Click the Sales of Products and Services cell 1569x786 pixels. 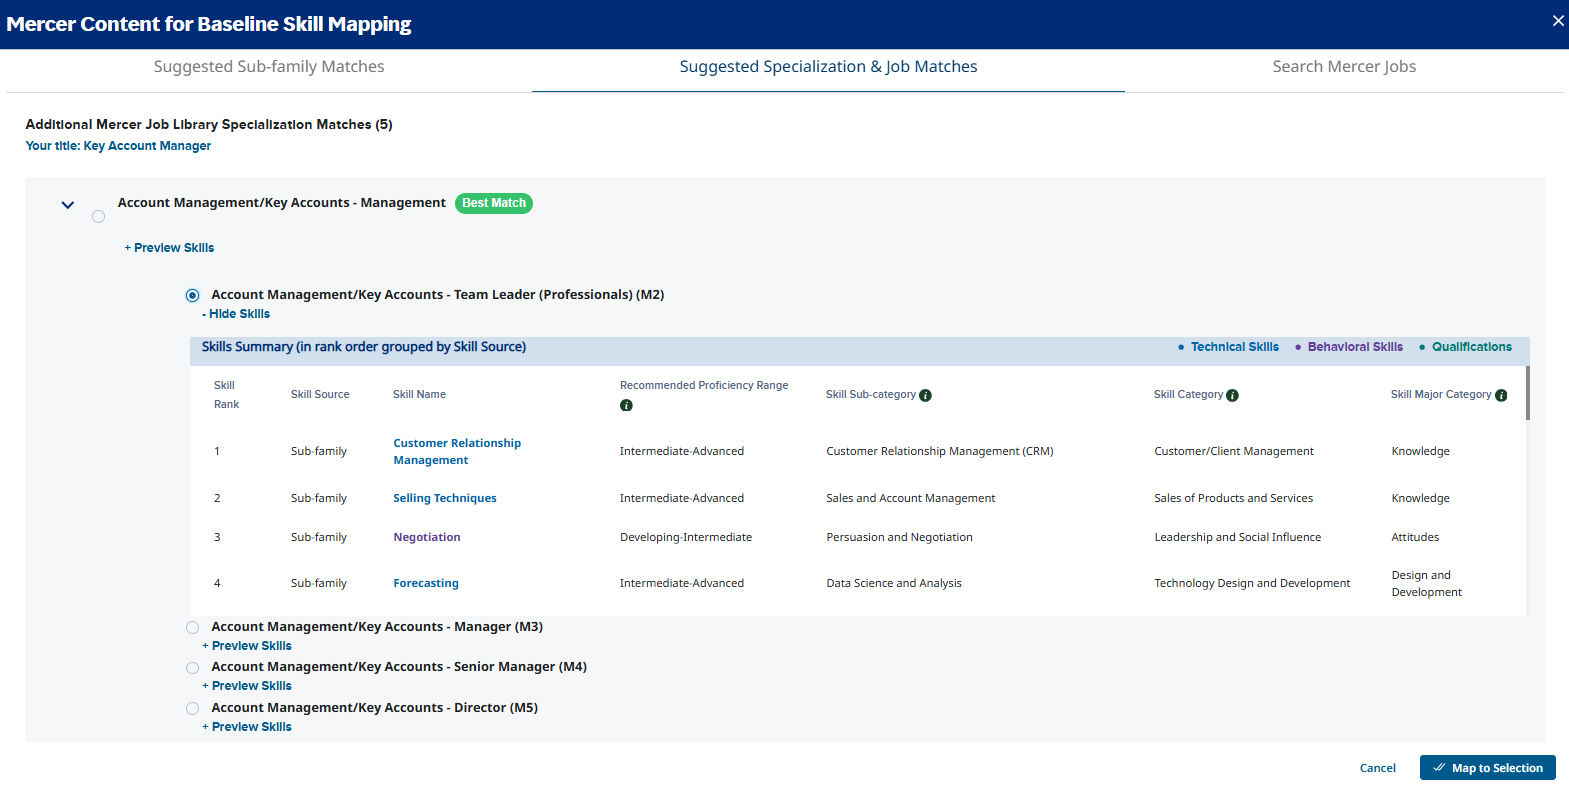(x=1233, y=498)
